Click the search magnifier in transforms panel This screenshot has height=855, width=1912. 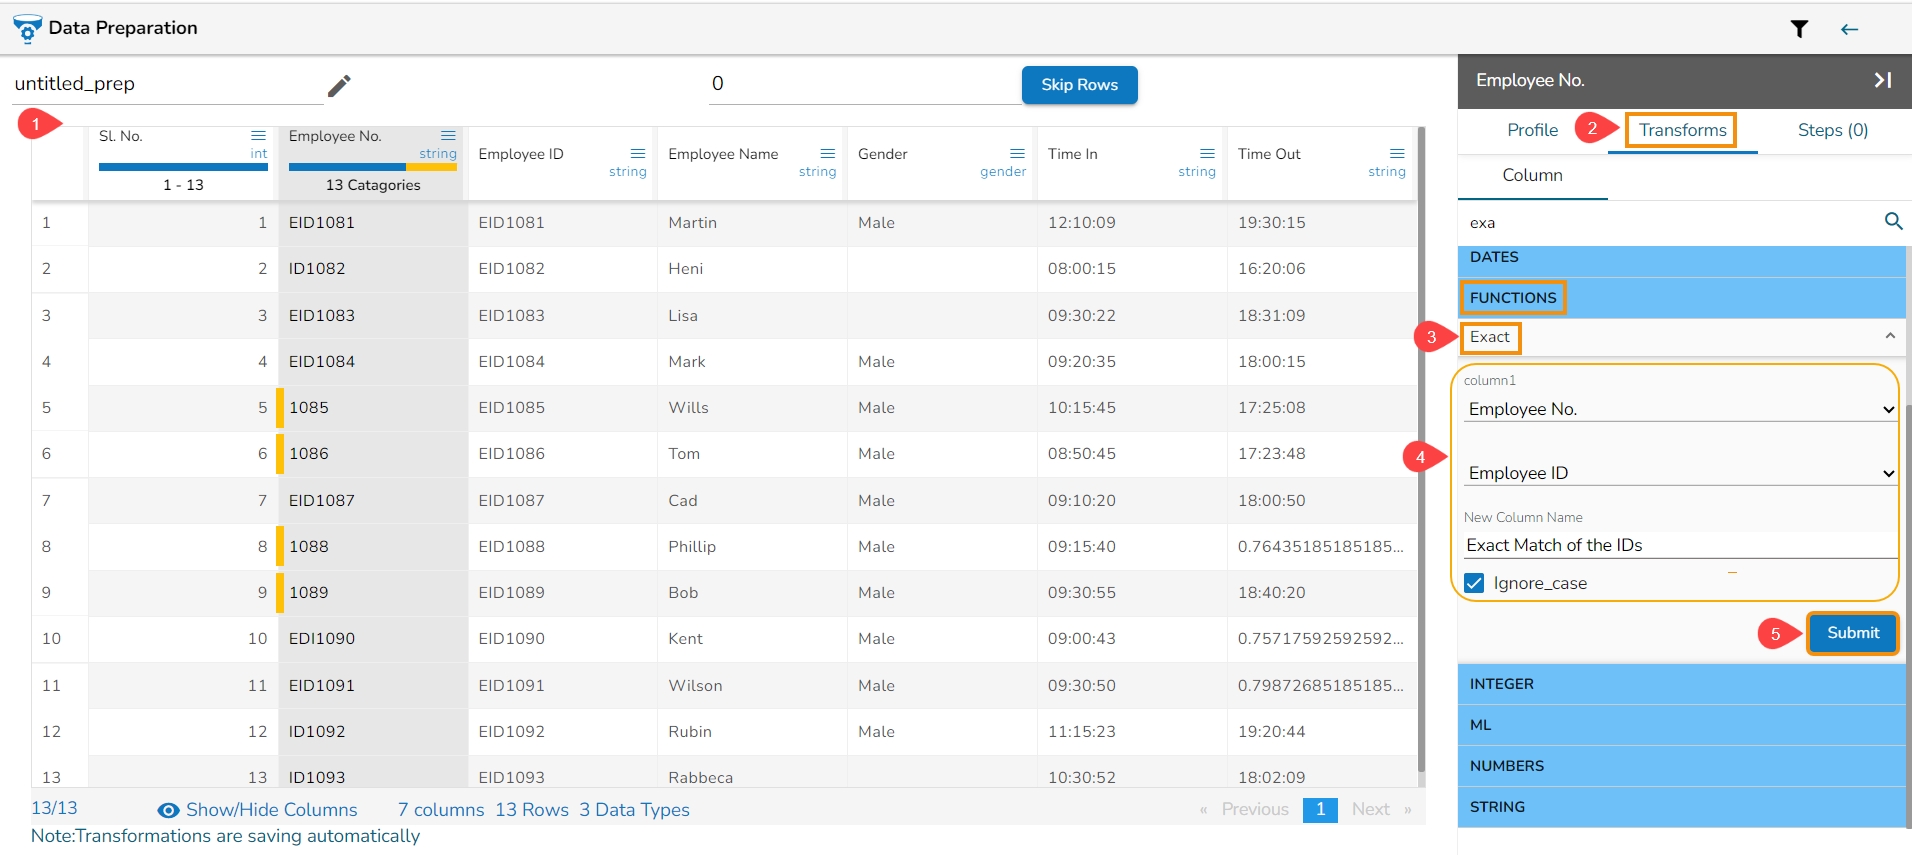click(x=1892, y=221)
